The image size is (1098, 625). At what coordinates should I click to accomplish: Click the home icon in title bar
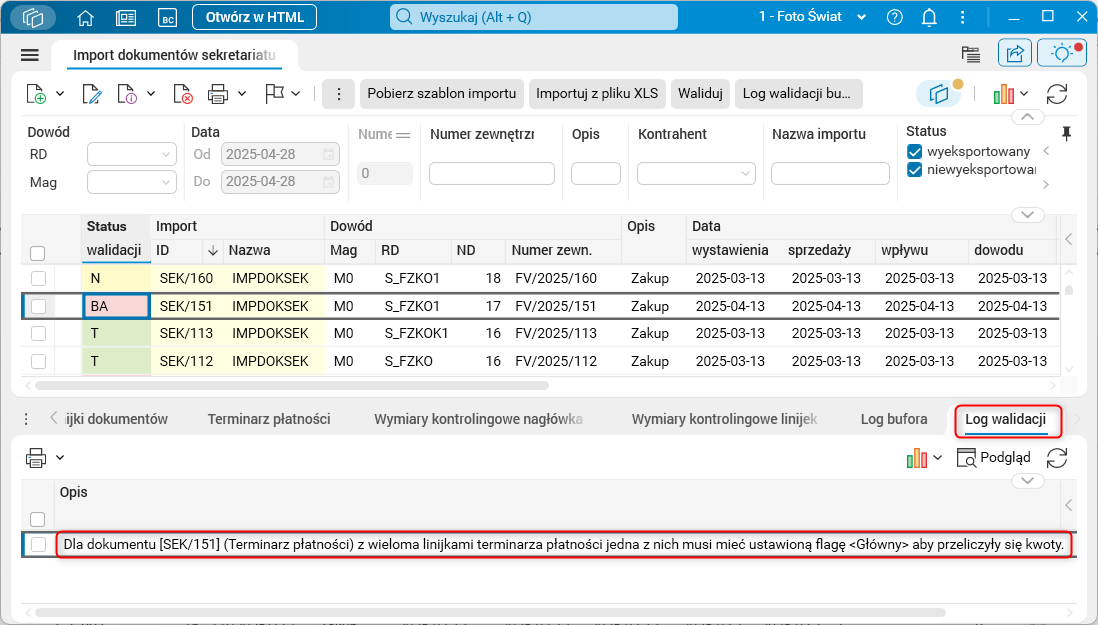tap(86, 17)
